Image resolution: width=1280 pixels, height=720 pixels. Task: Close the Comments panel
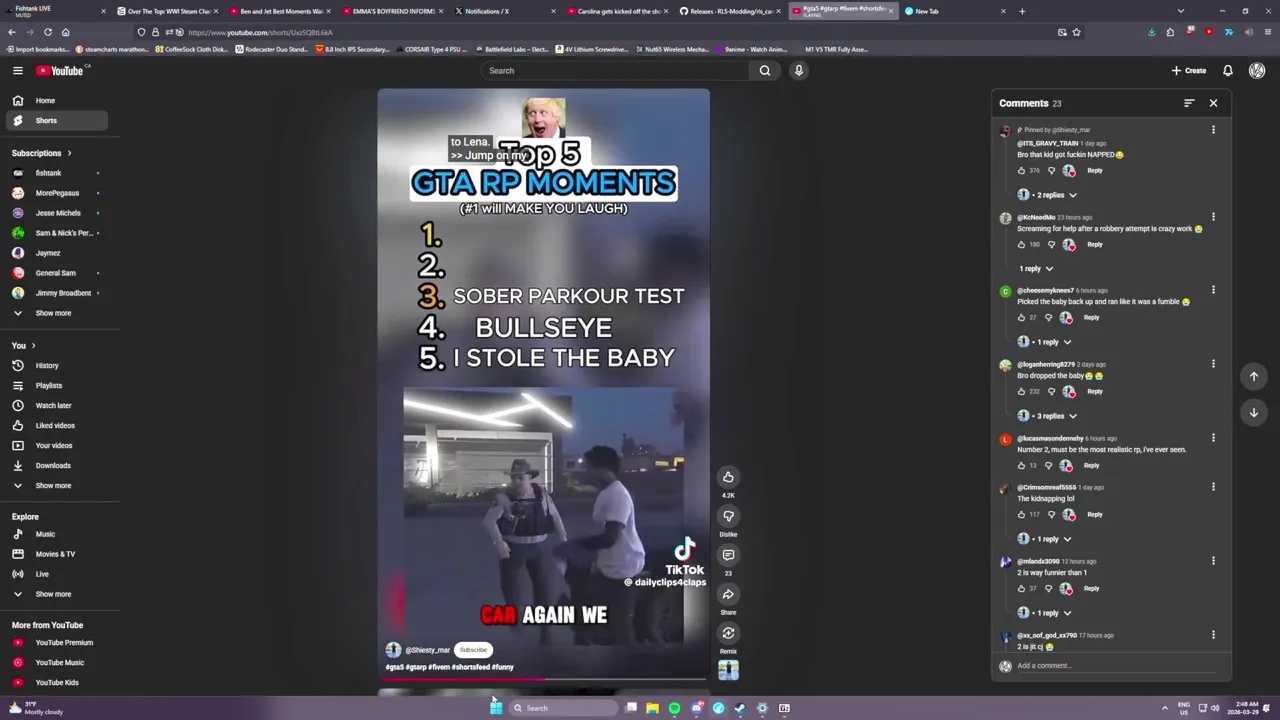1213,103
